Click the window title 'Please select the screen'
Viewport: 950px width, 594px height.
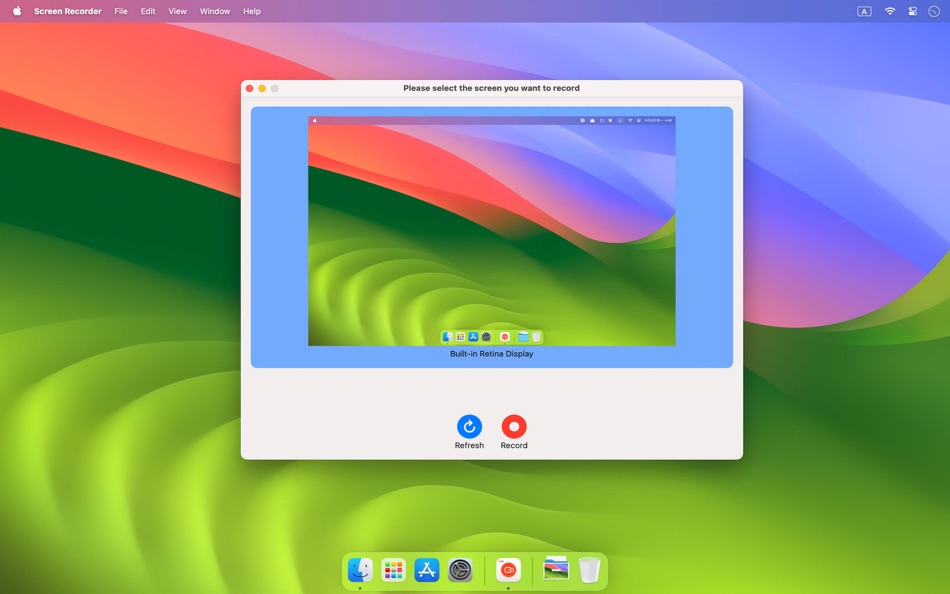(x=491, y=88)
